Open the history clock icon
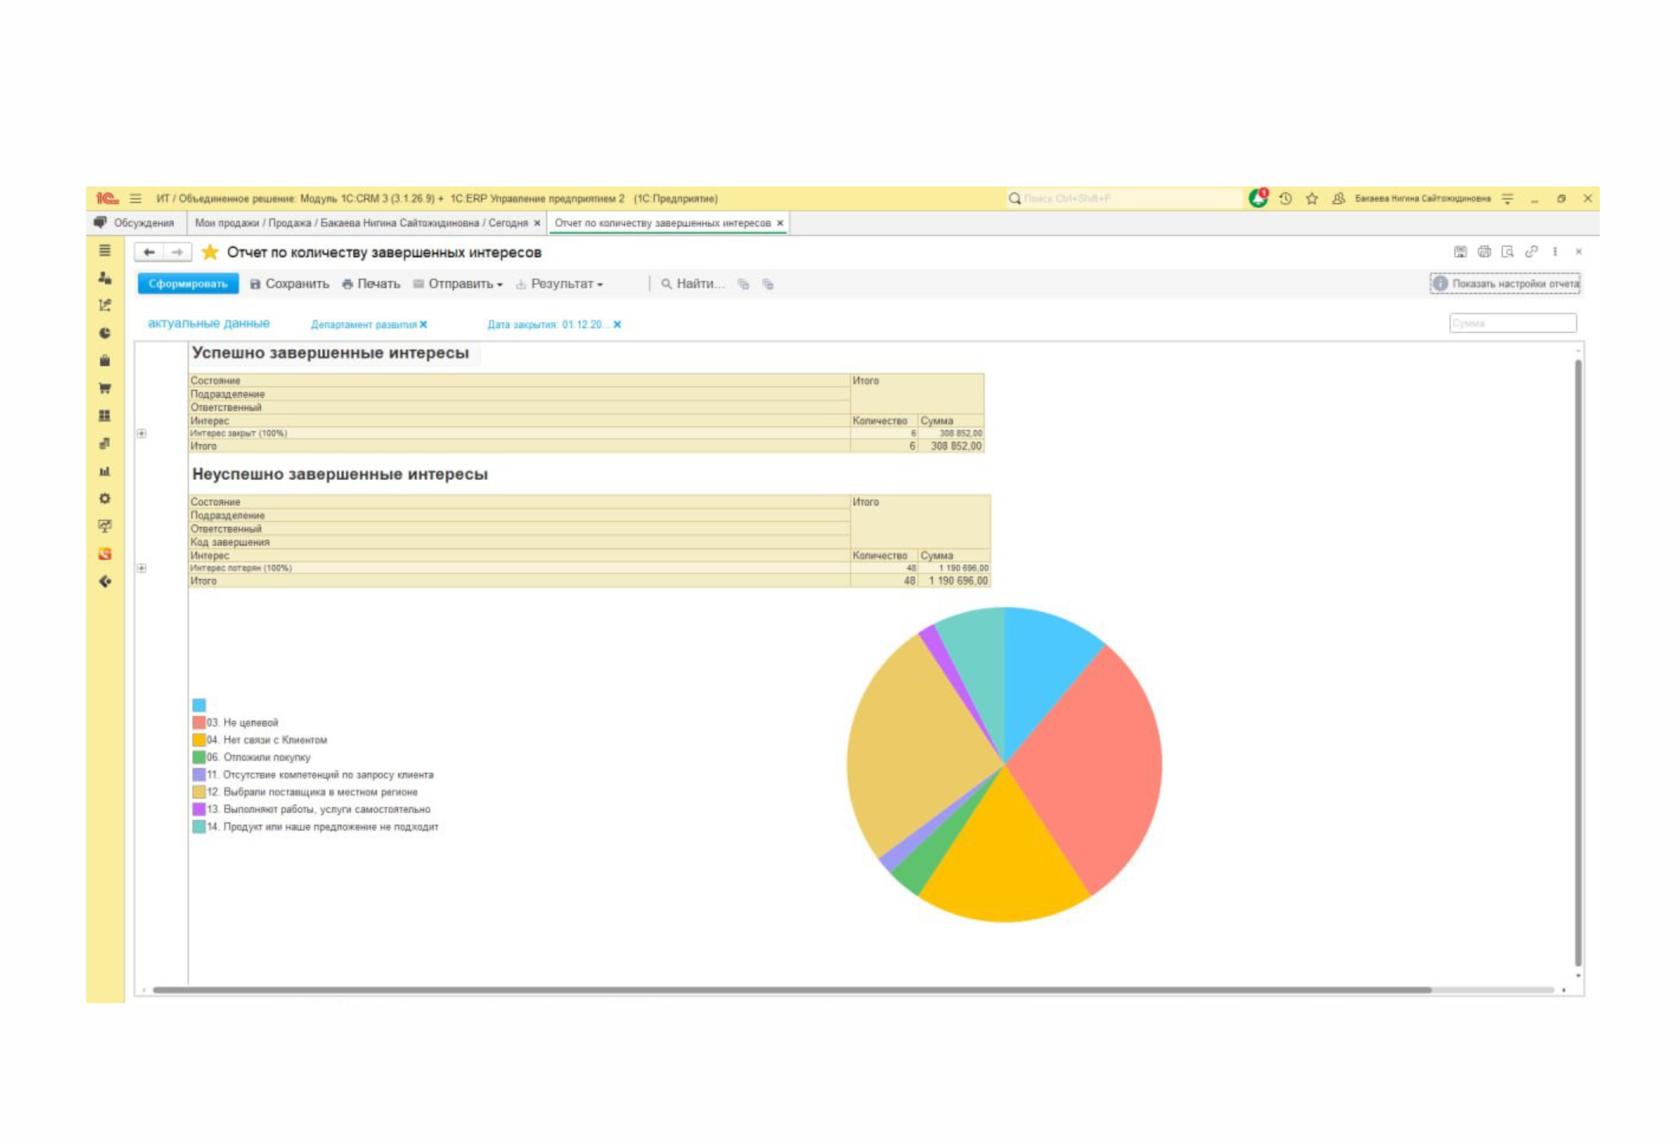 [1286, 198]
